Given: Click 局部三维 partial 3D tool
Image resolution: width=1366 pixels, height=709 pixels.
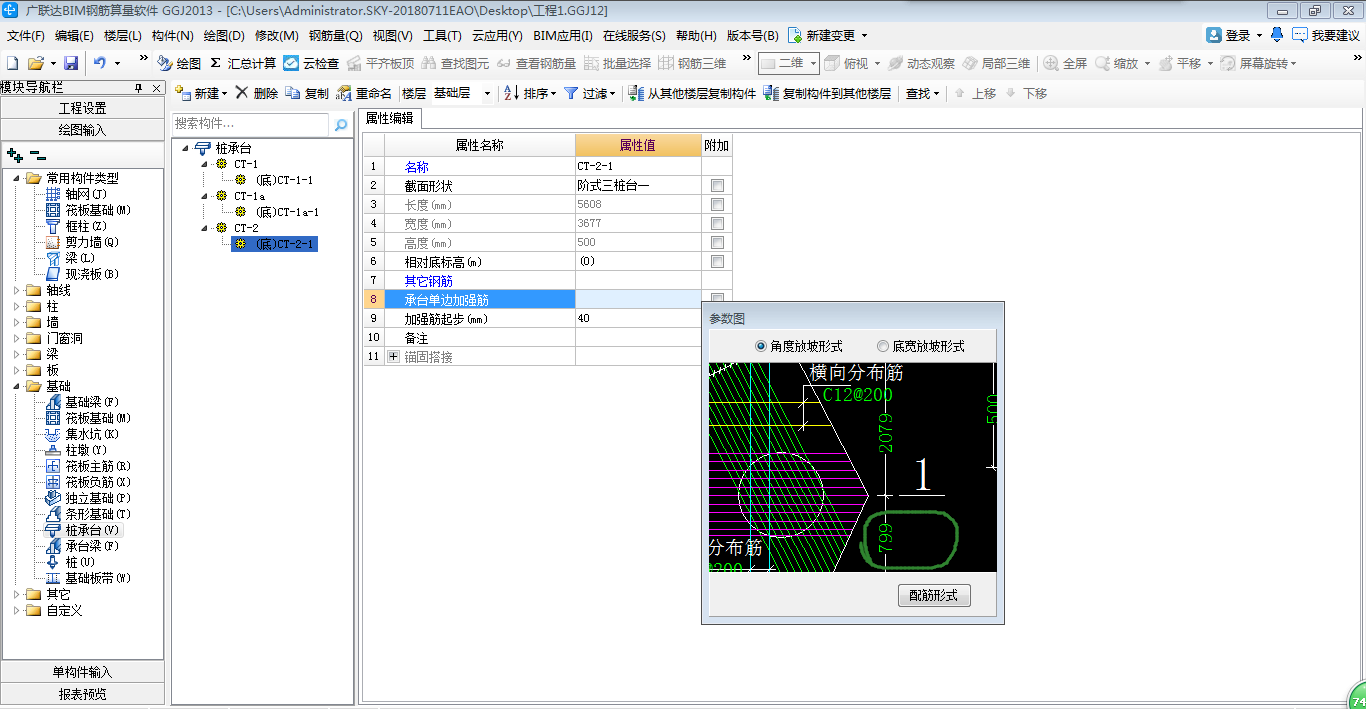Looking at the screenshot, I should click(996, 63).
